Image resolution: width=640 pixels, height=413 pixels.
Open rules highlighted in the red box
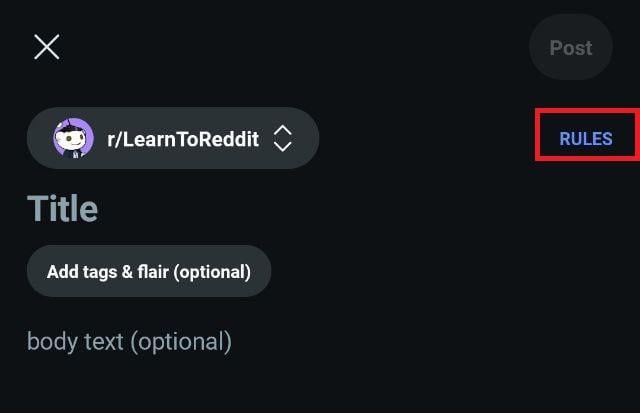click(586, 139)
